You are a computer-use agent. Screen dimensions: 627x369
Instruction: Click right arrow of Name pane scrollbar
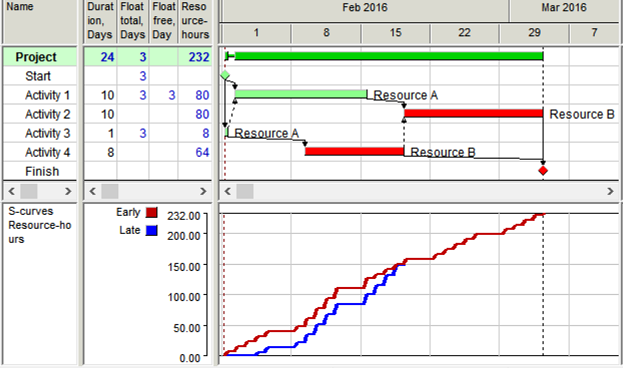(68, 191)
